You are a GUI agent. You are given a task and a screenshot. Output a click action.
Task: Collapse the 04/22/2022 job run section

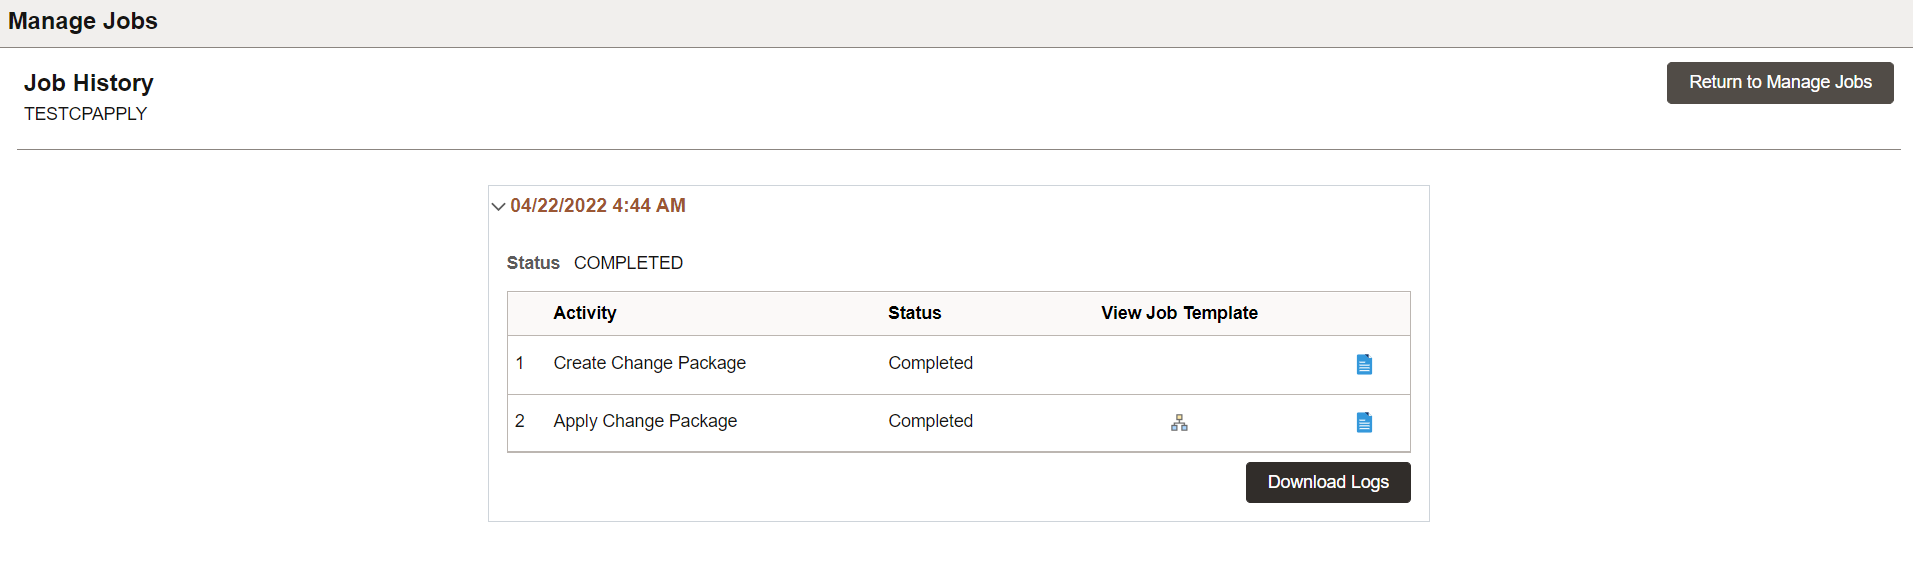point(498,207)
